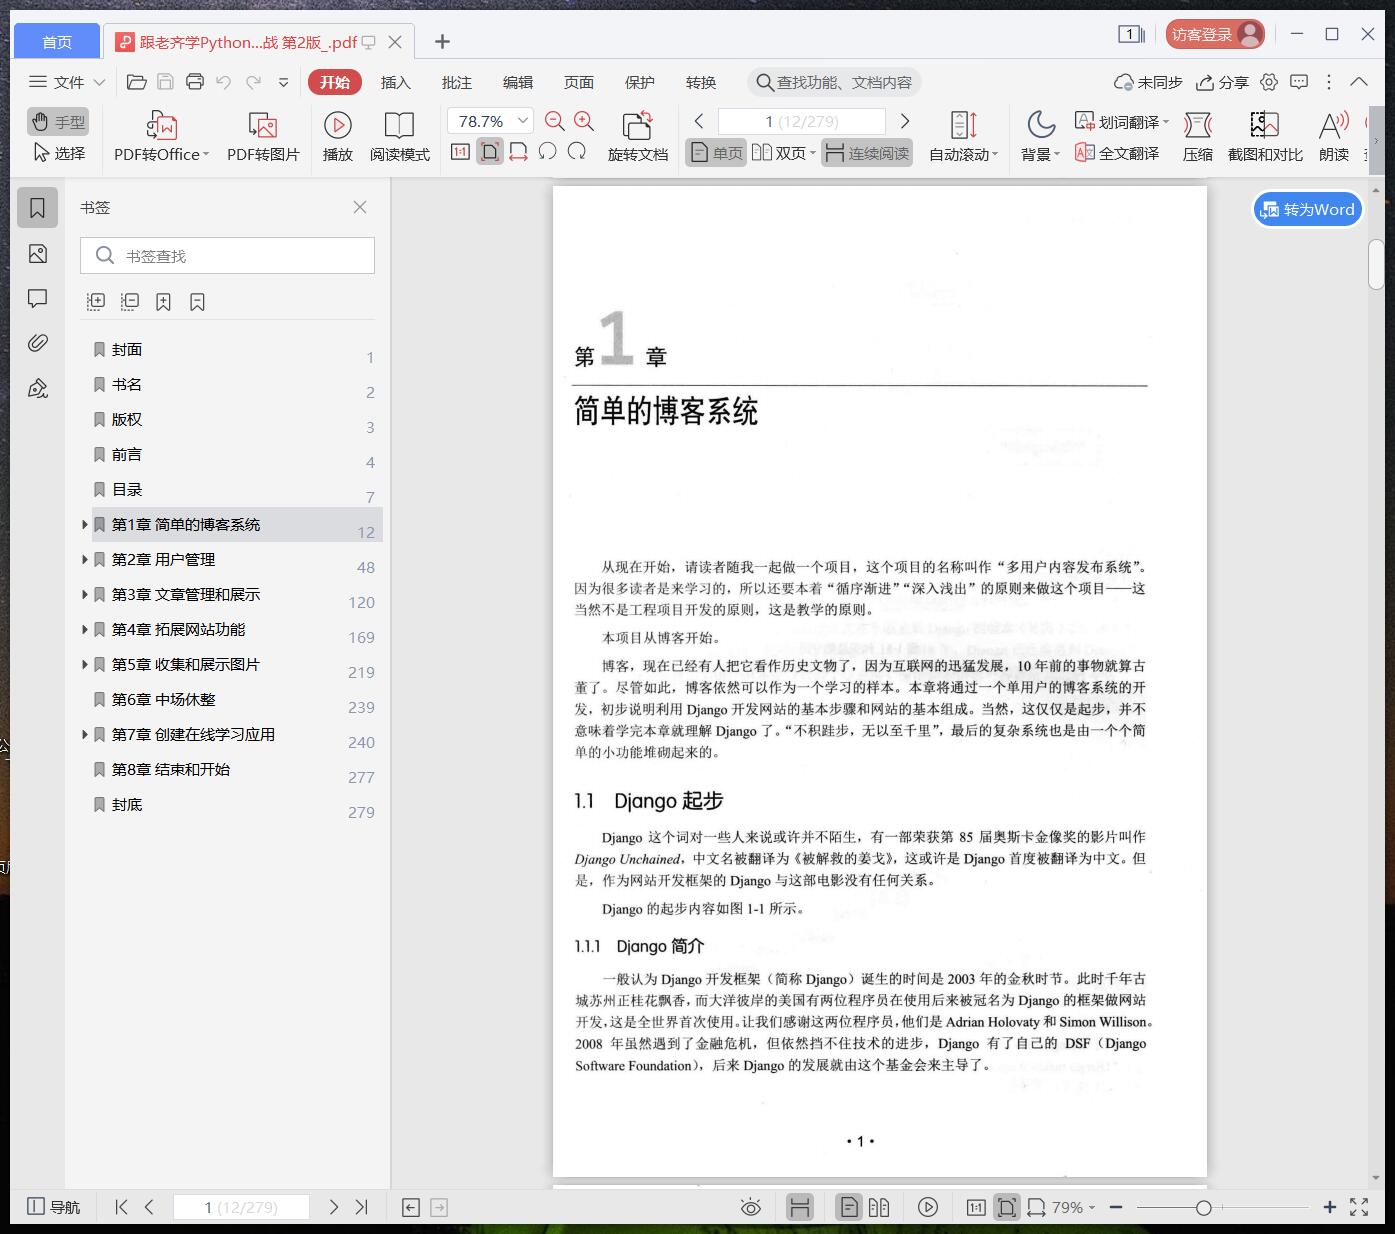The width and height of the screenshot is (1395, 1234).
Task: Click search box 查找功能、文档内容
Action: pos(834,82)
